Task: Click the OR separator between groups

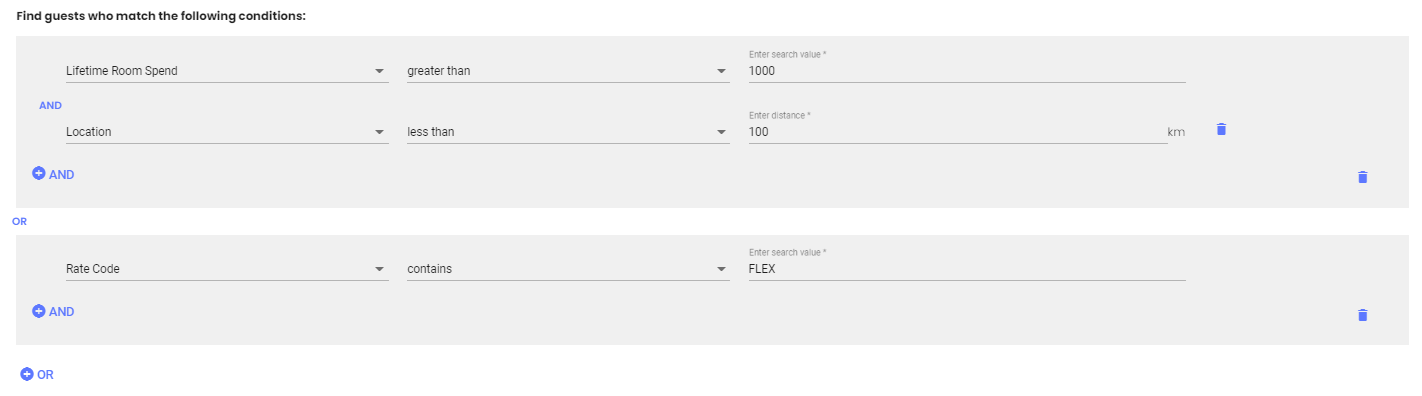Action: coord(20,222)
